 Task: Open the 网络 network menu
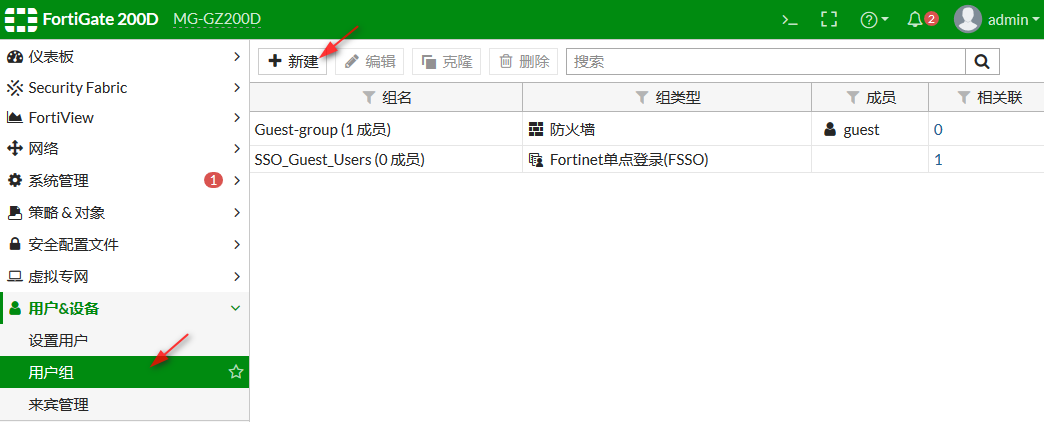point(125,148)
